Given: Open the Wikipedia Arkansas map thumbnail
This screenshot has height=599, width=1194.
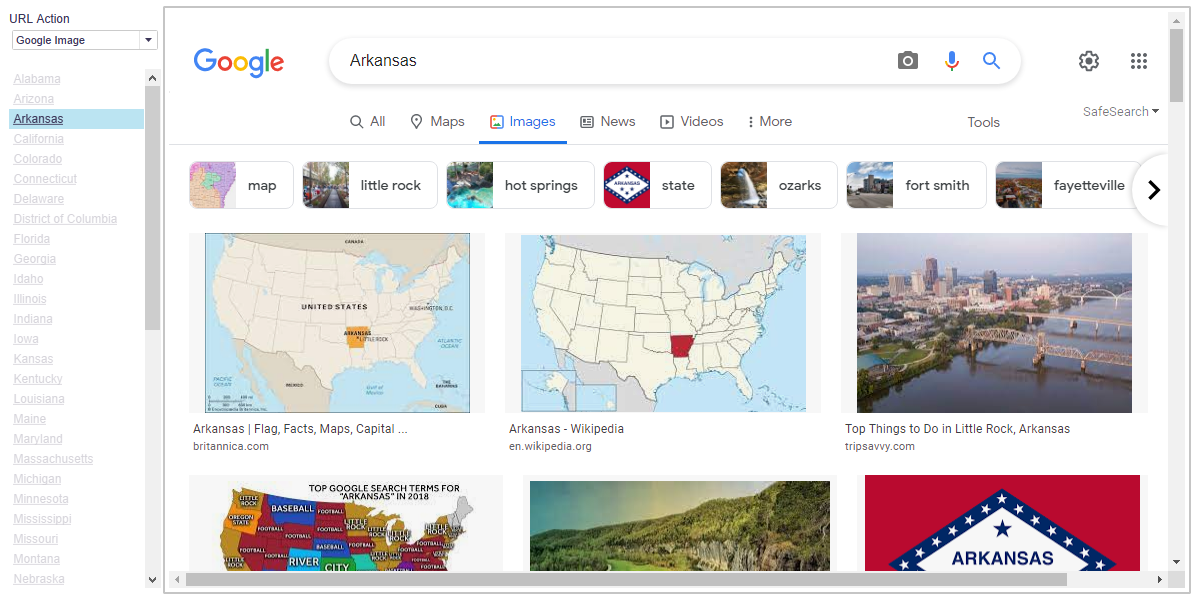Looking at the screenshot, I should click(x=662, y=323).
